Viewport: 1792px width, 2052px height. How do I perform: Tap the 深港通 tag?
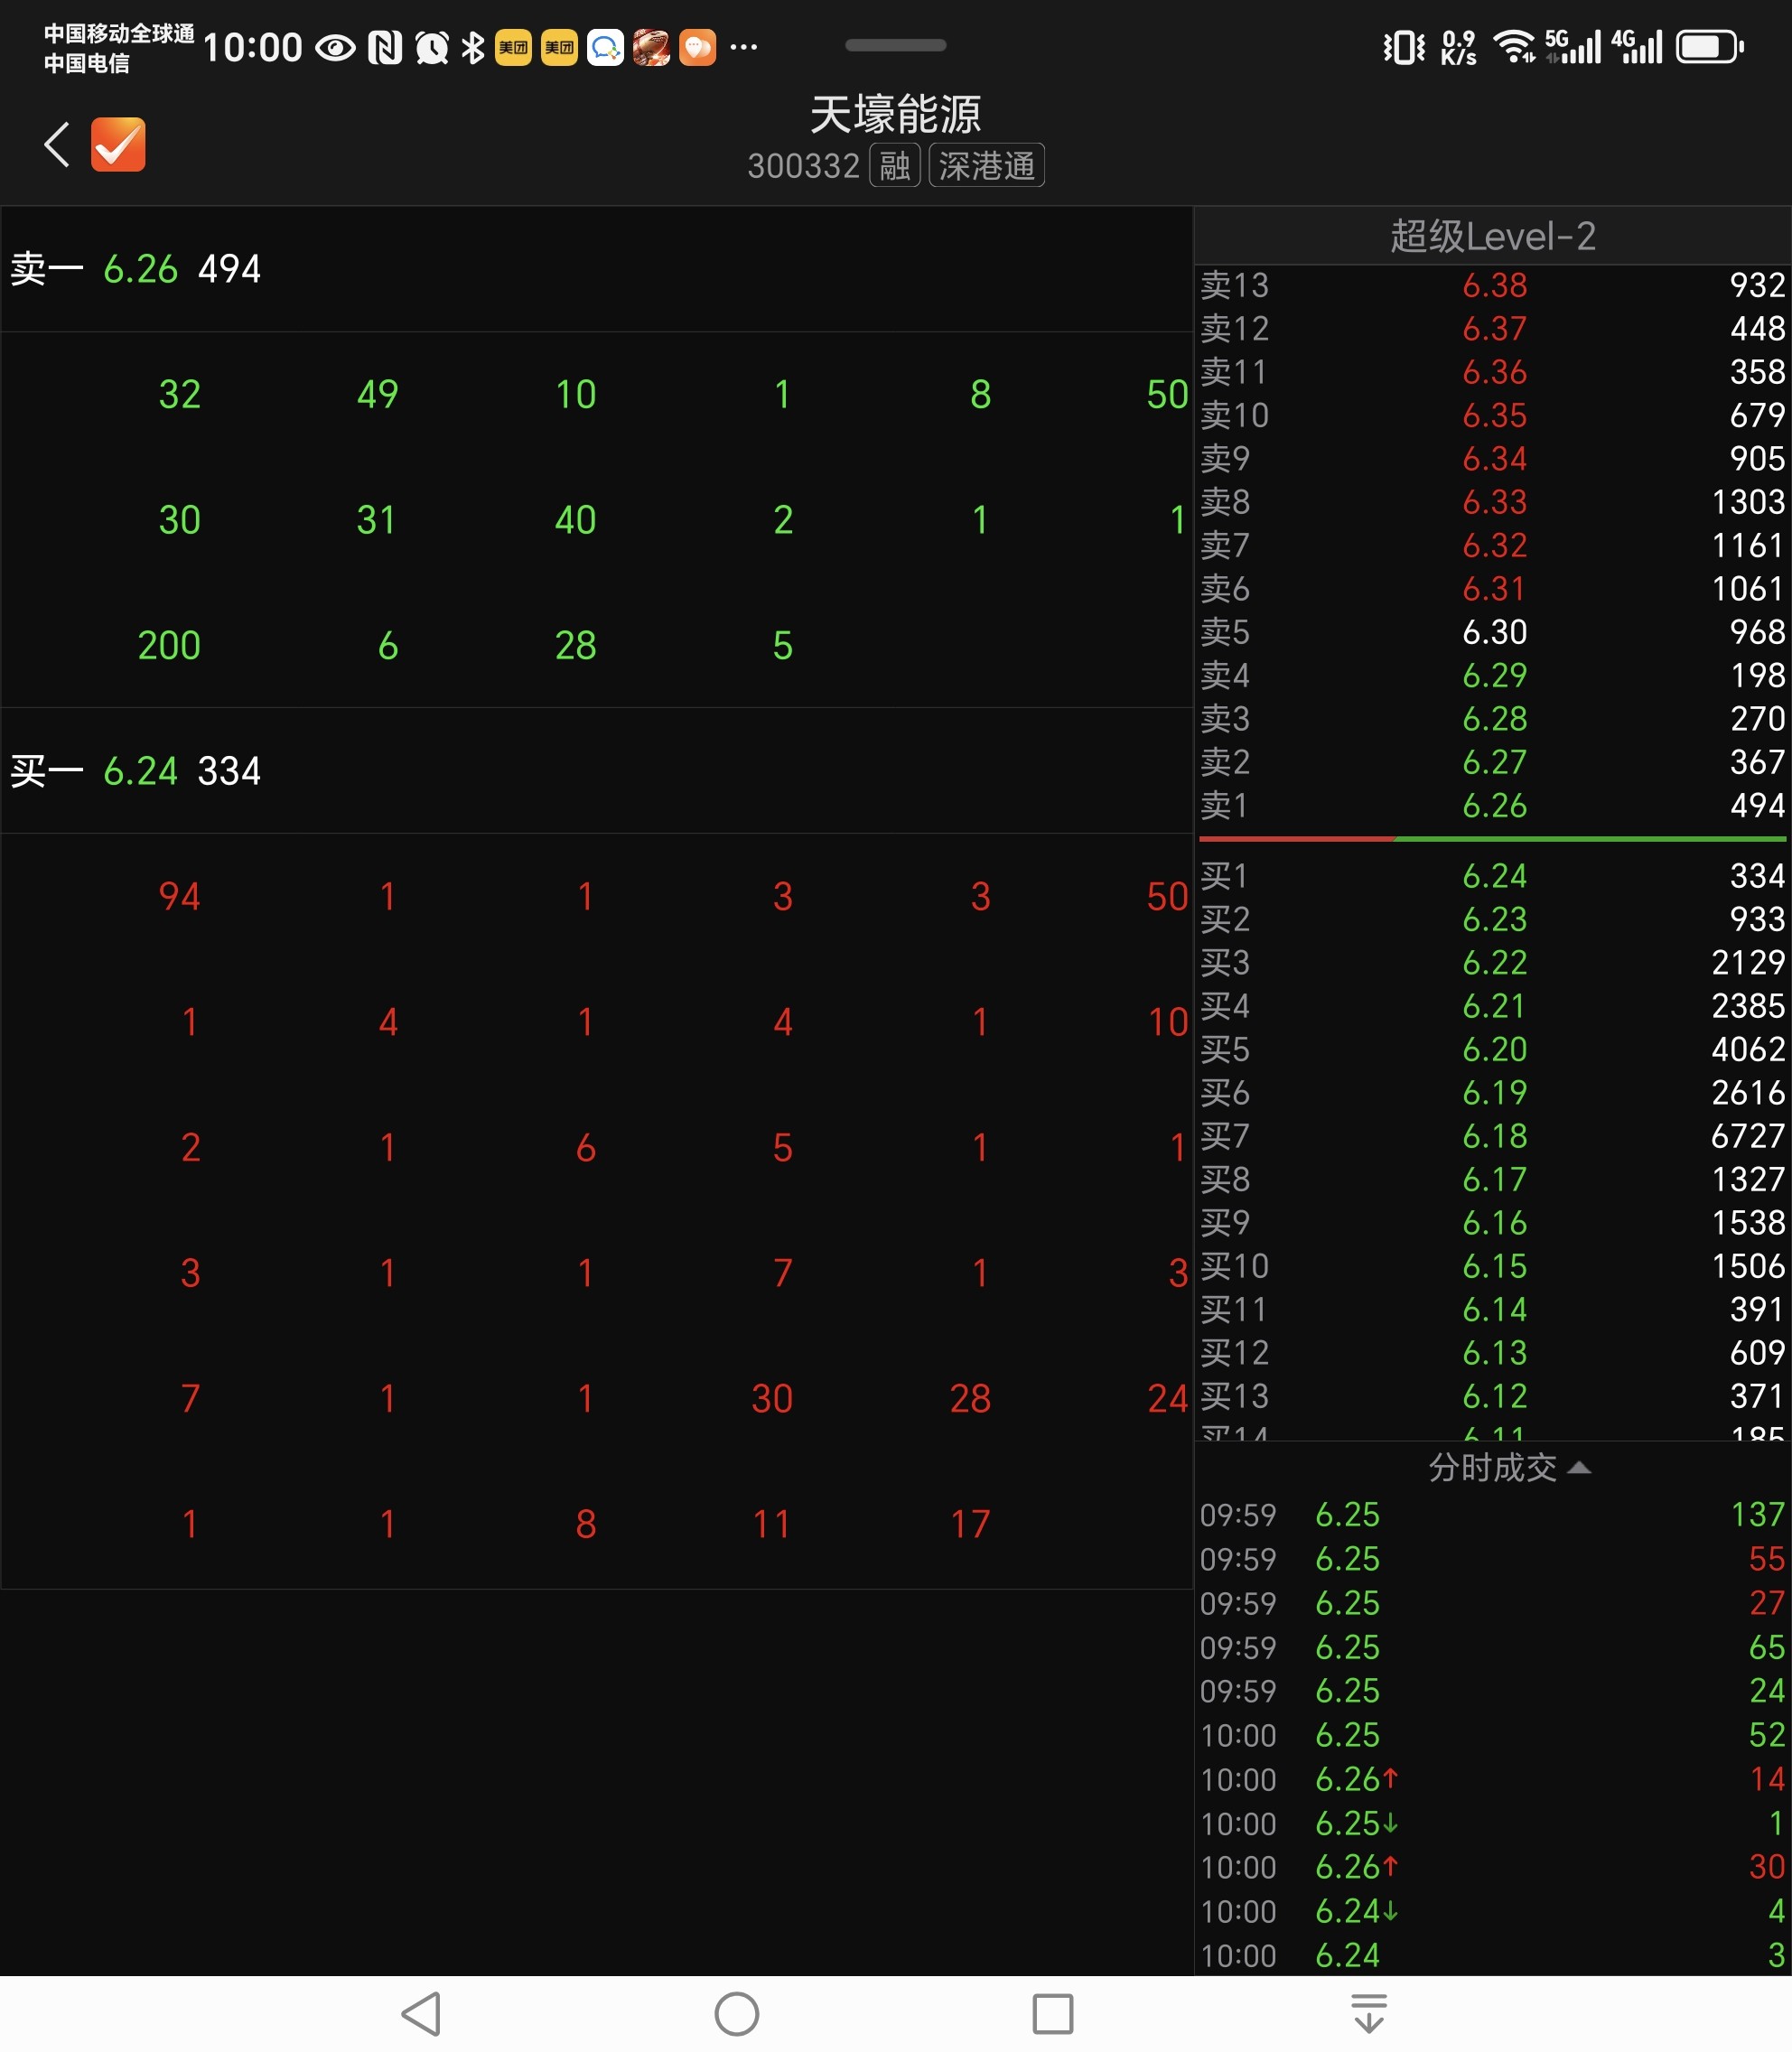[986, 166]
